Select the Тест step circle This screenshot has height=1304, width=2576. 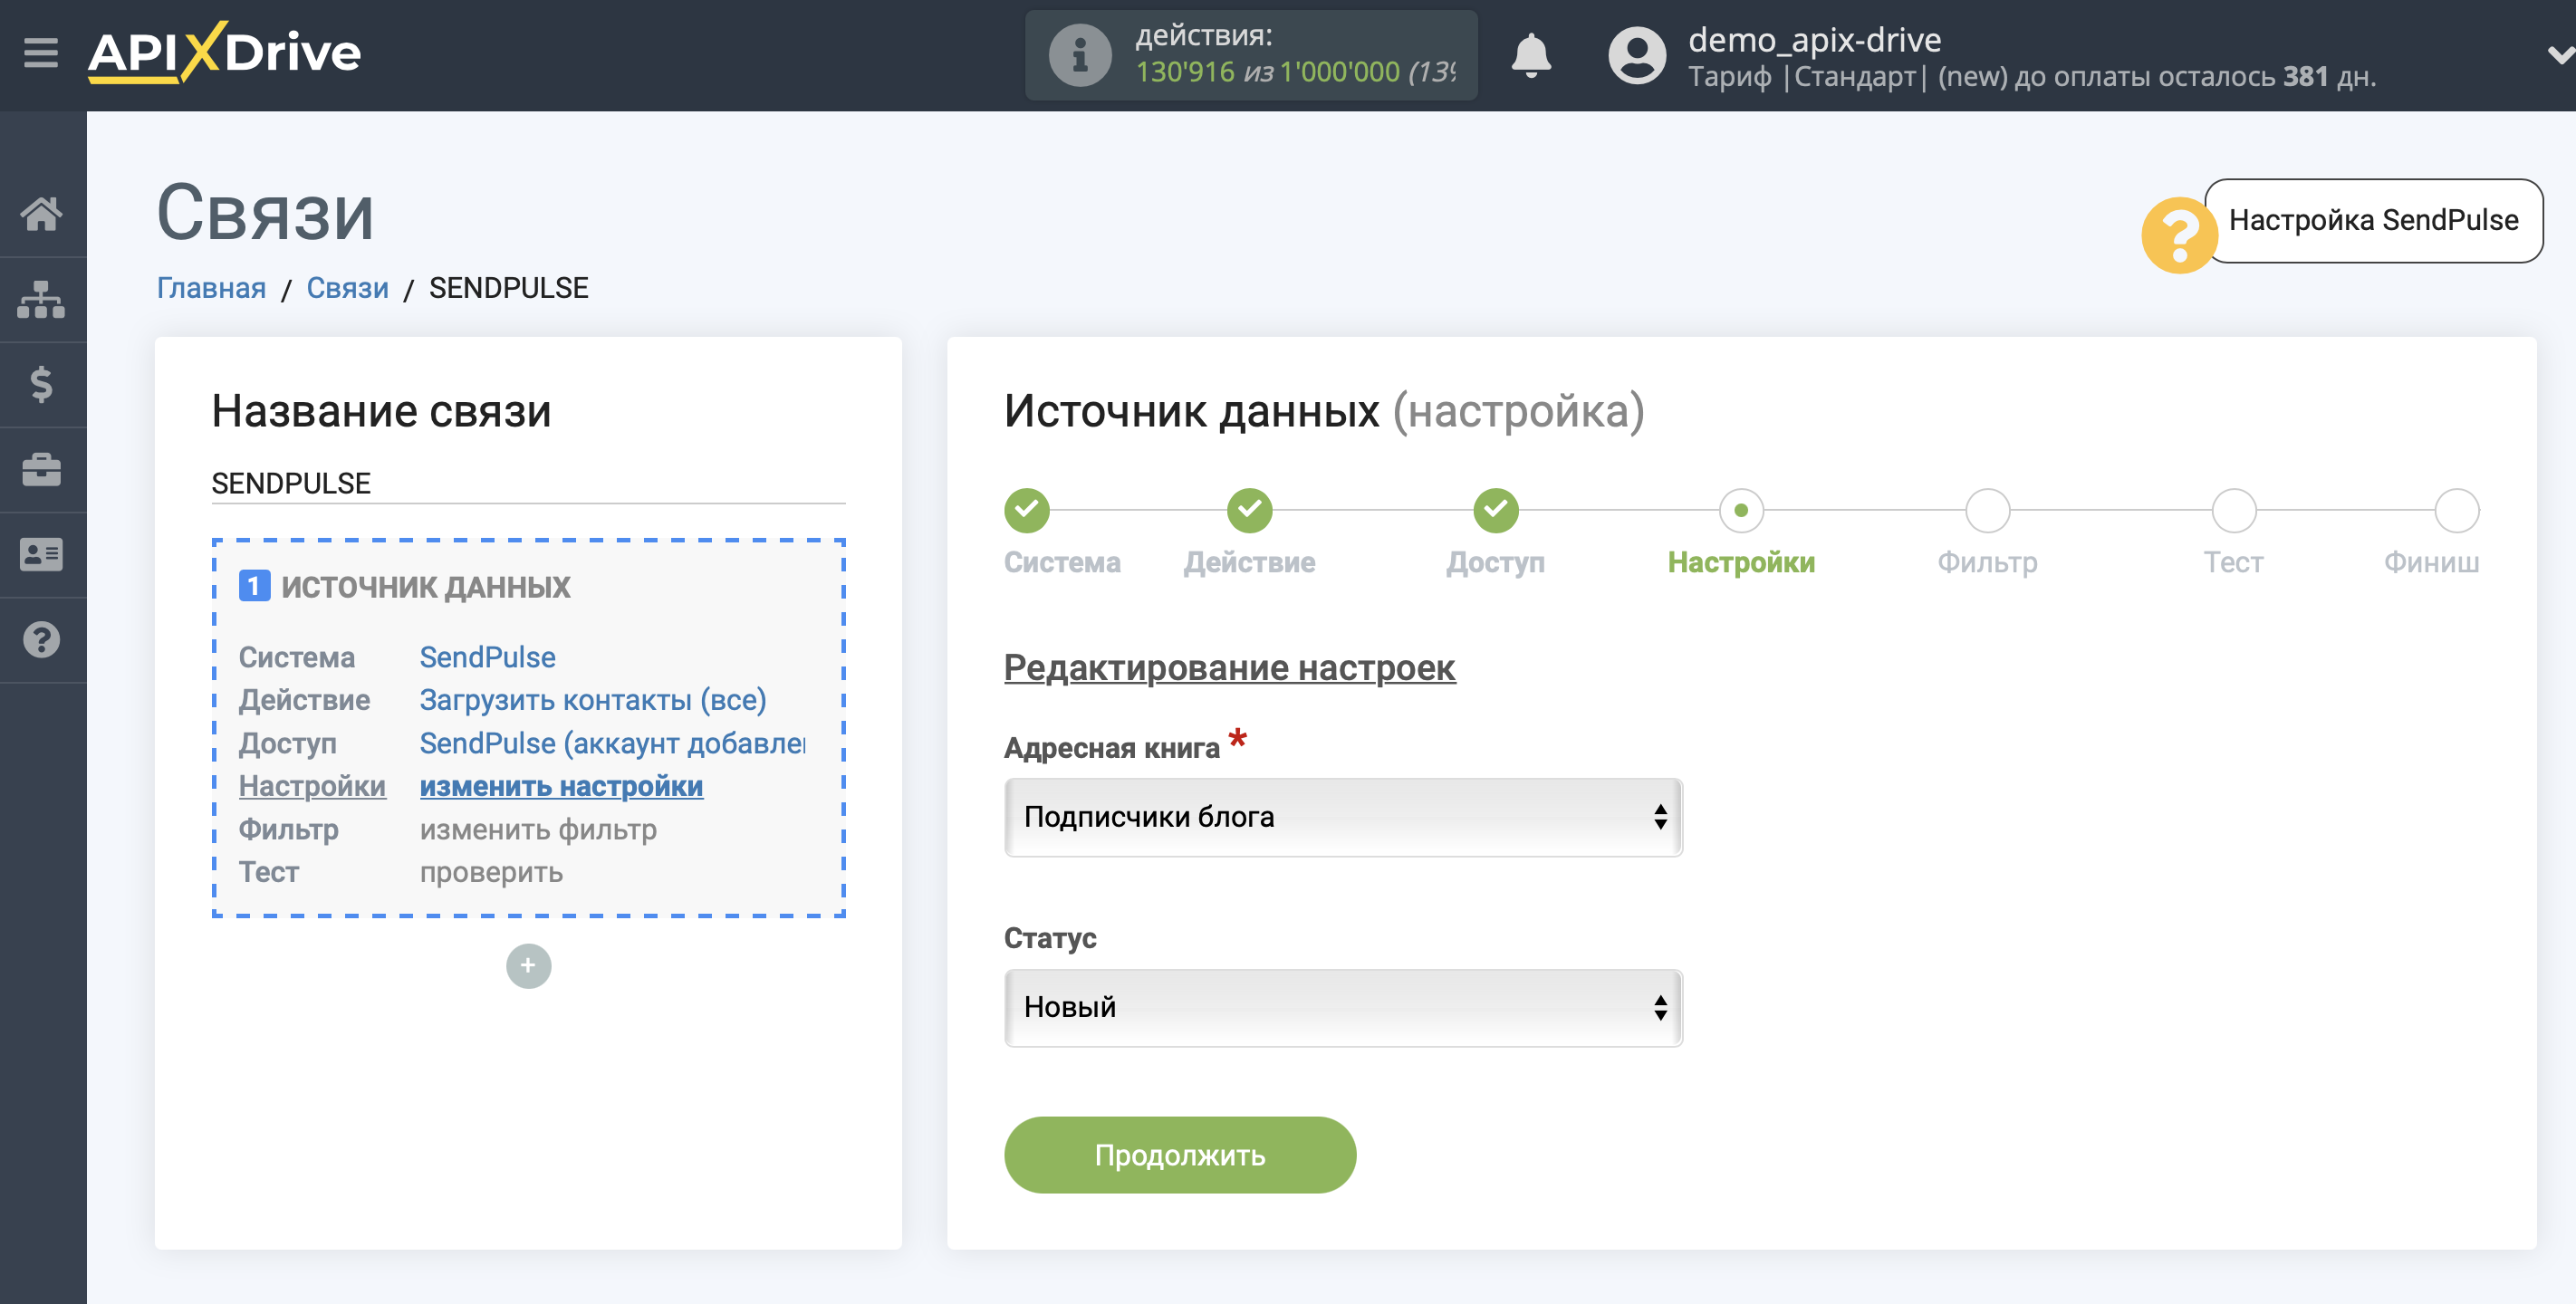[x=2233, y=510]
